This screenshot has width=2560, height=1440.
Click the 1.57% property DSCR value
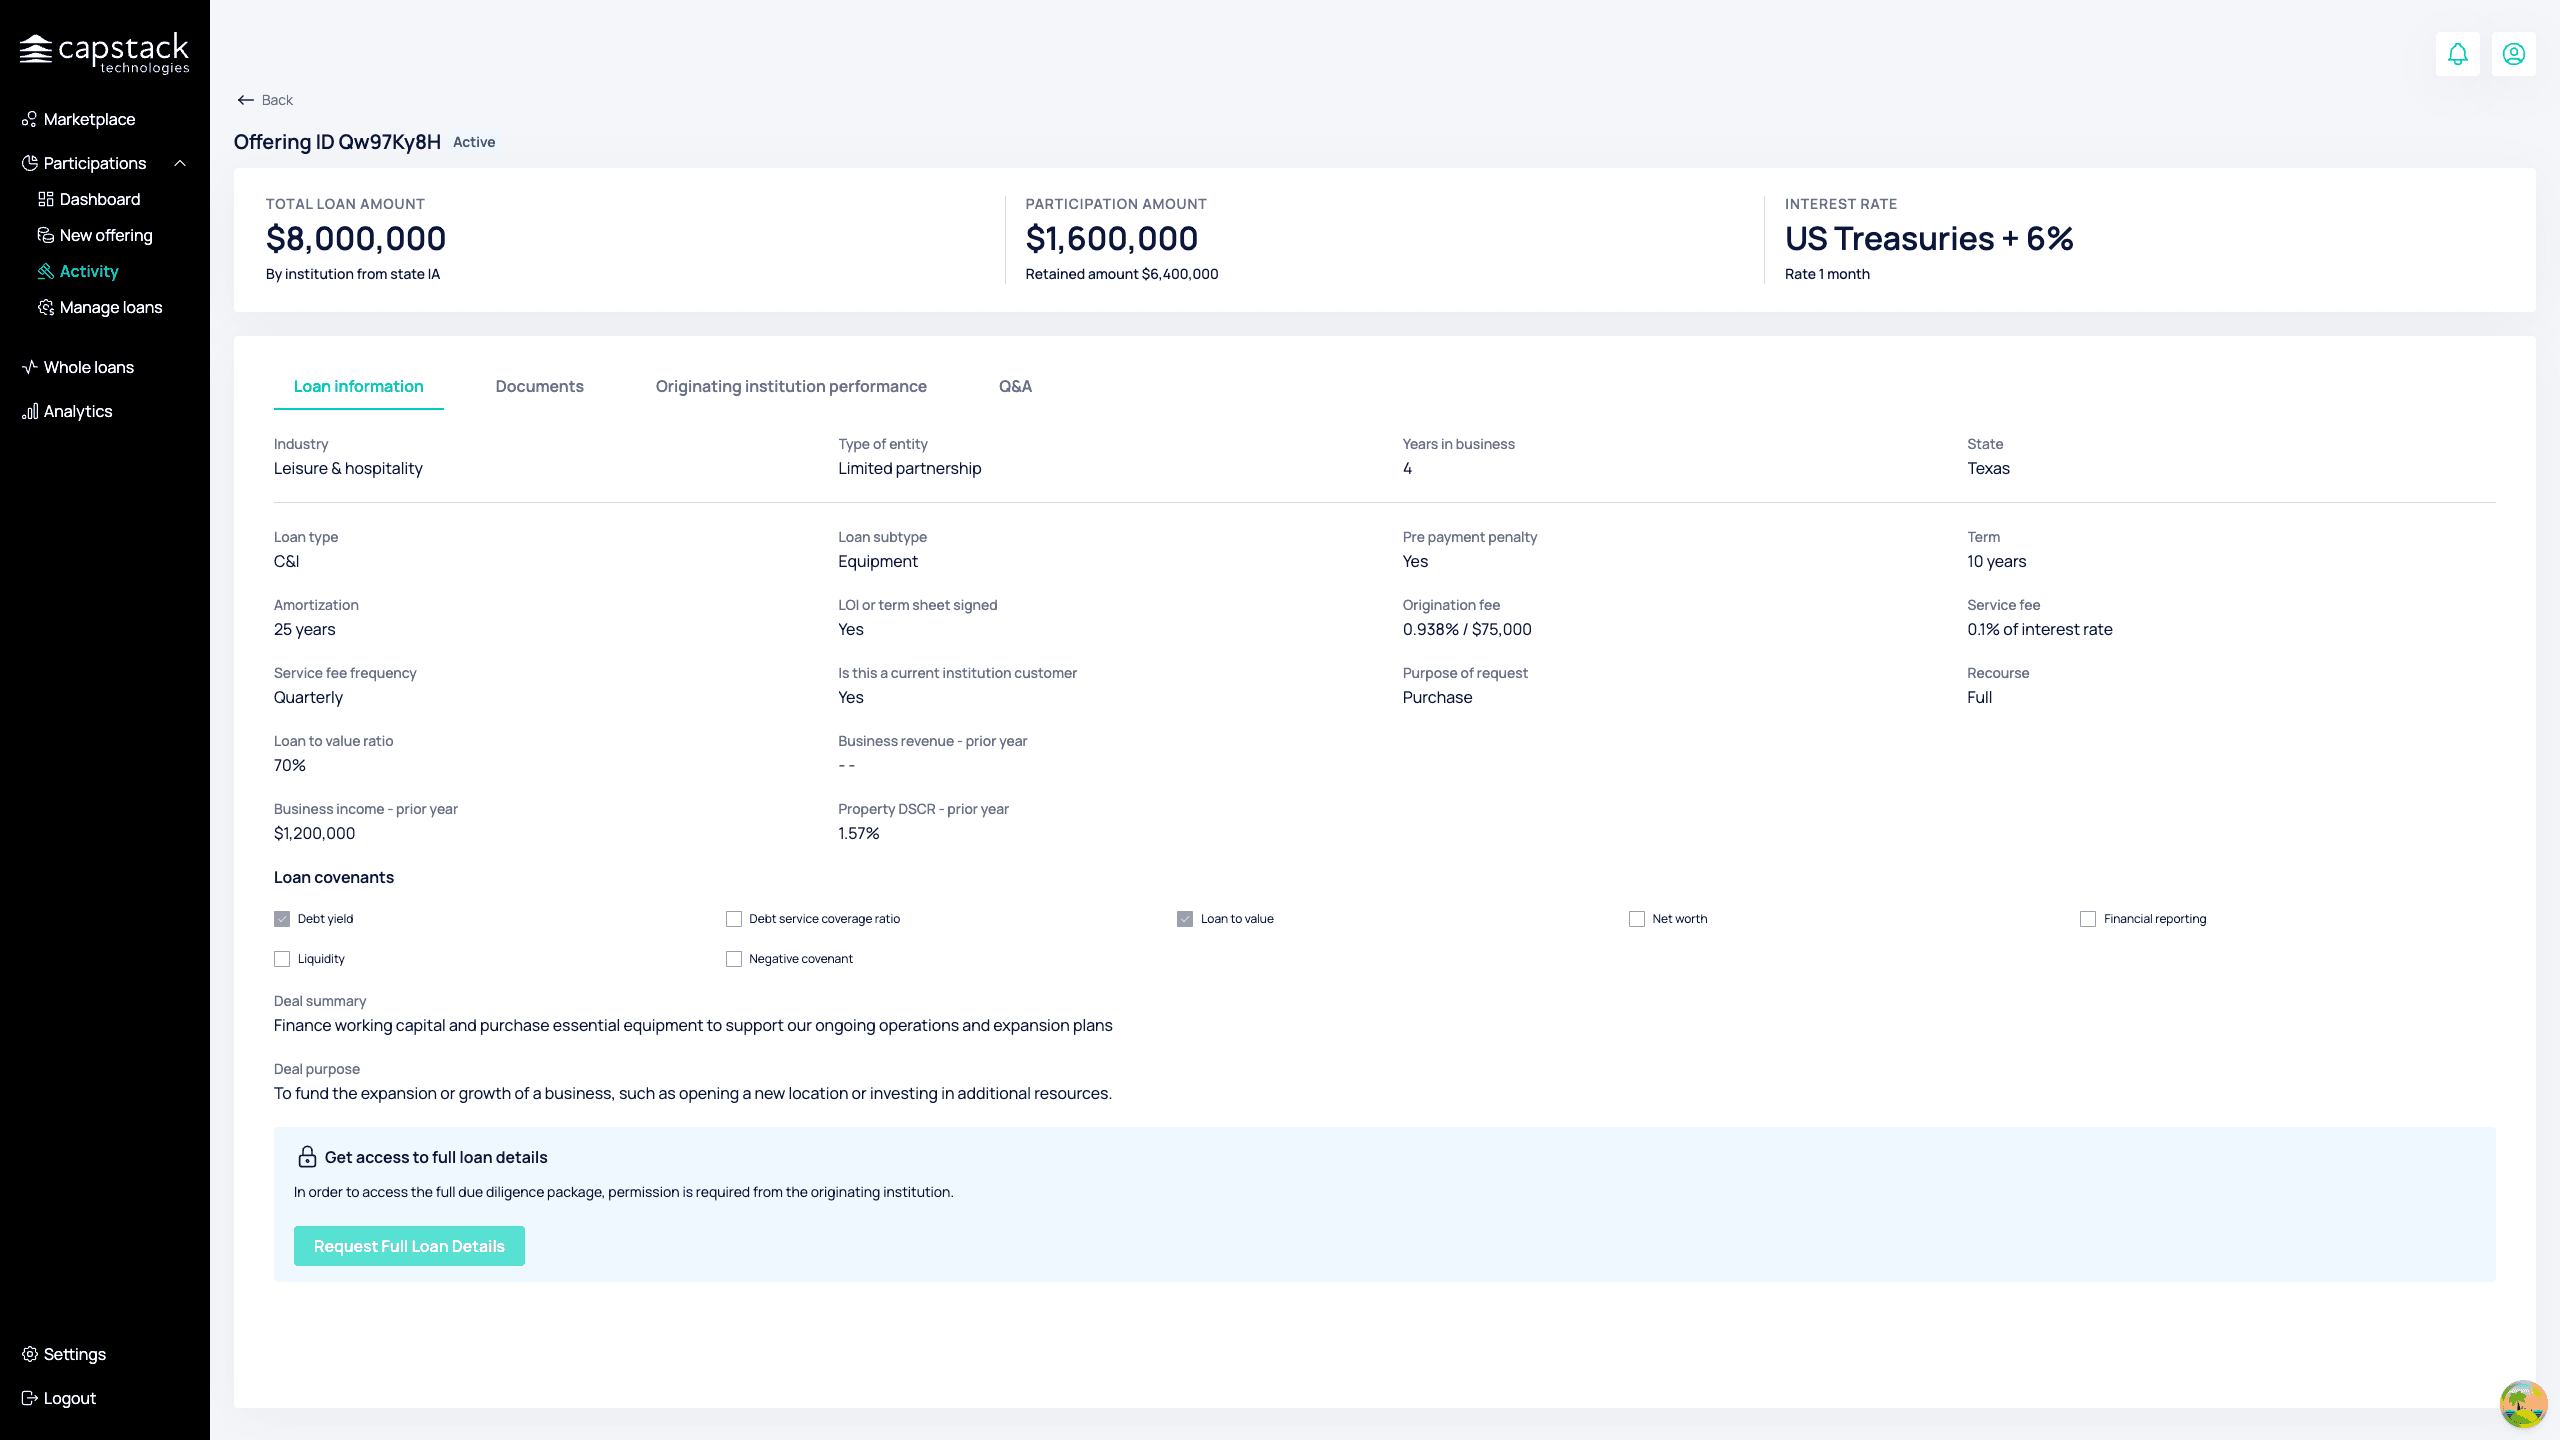tap(859, 834)
